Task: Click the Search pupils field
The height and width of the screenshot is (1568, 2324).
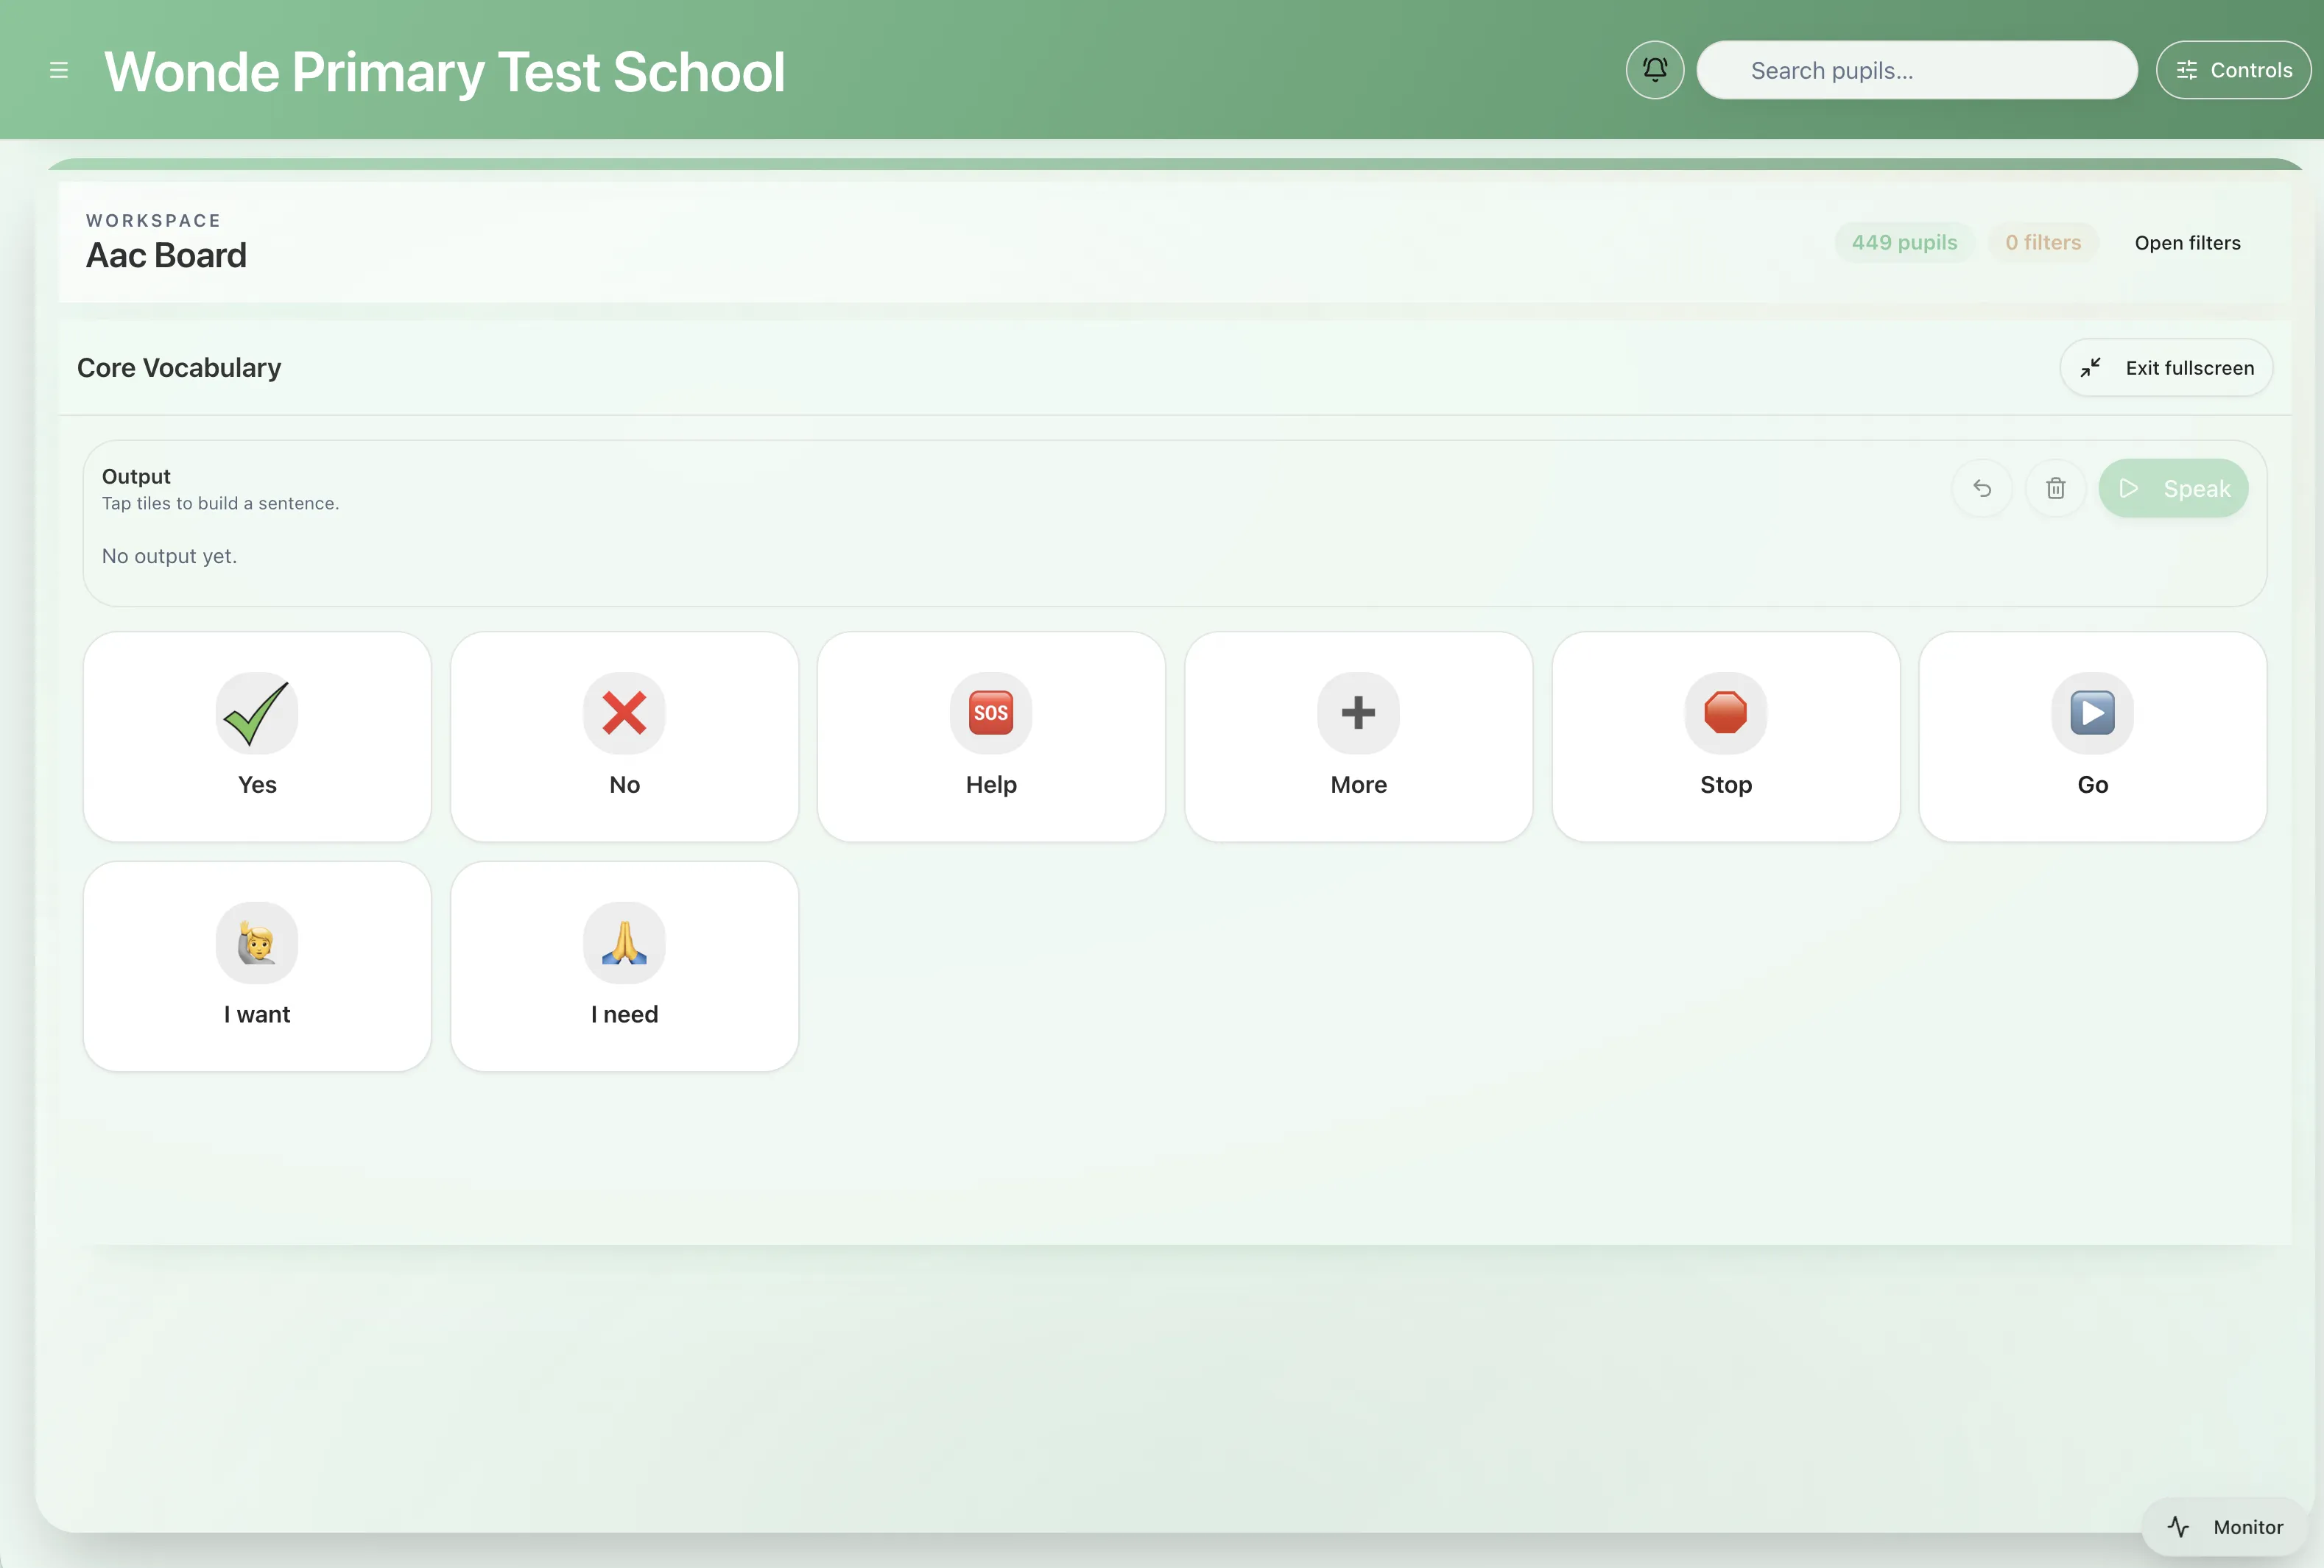Action: (x=1917, y=70)
